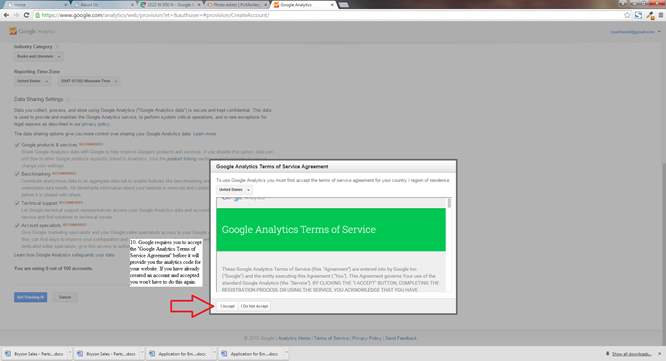Close the Google Maps tab
The image size is (666, 361).
199,5
